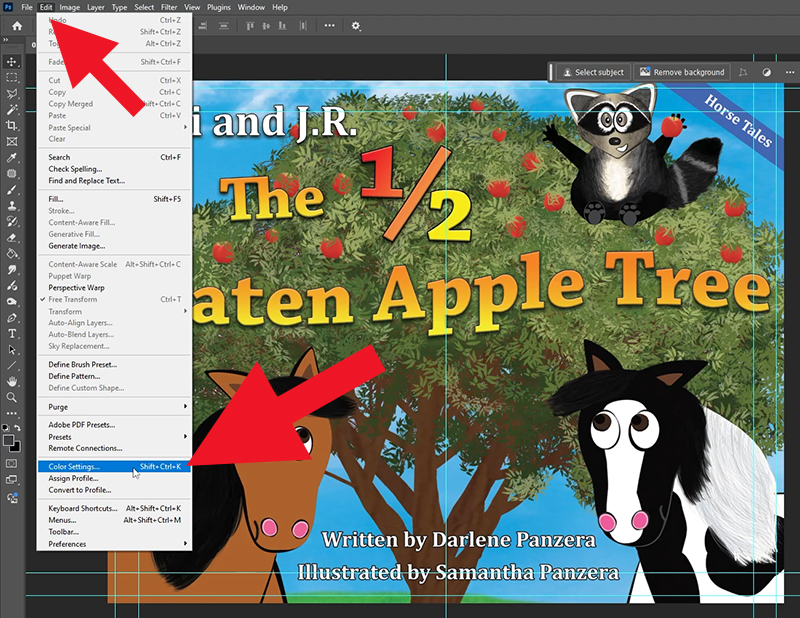Choose Generate Image menu entry

[x=114, y=246]
